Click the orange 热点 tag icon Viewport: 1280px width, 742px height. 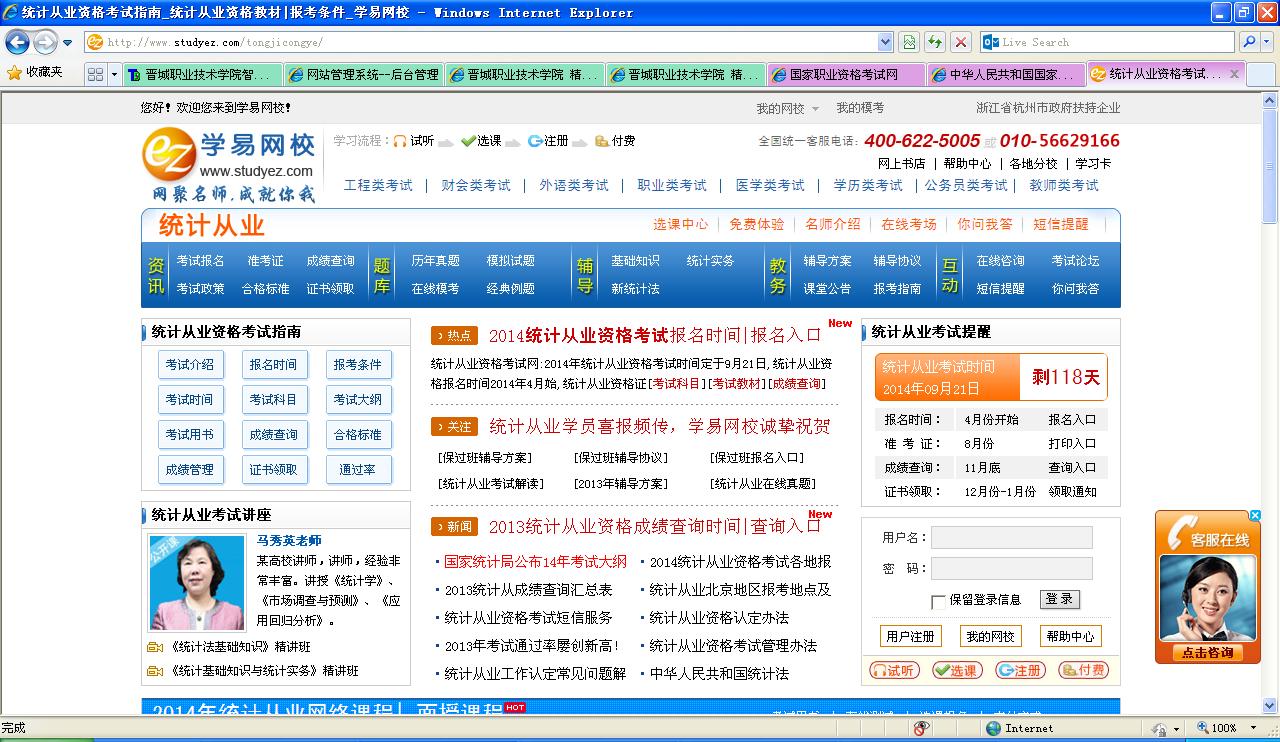454,336
